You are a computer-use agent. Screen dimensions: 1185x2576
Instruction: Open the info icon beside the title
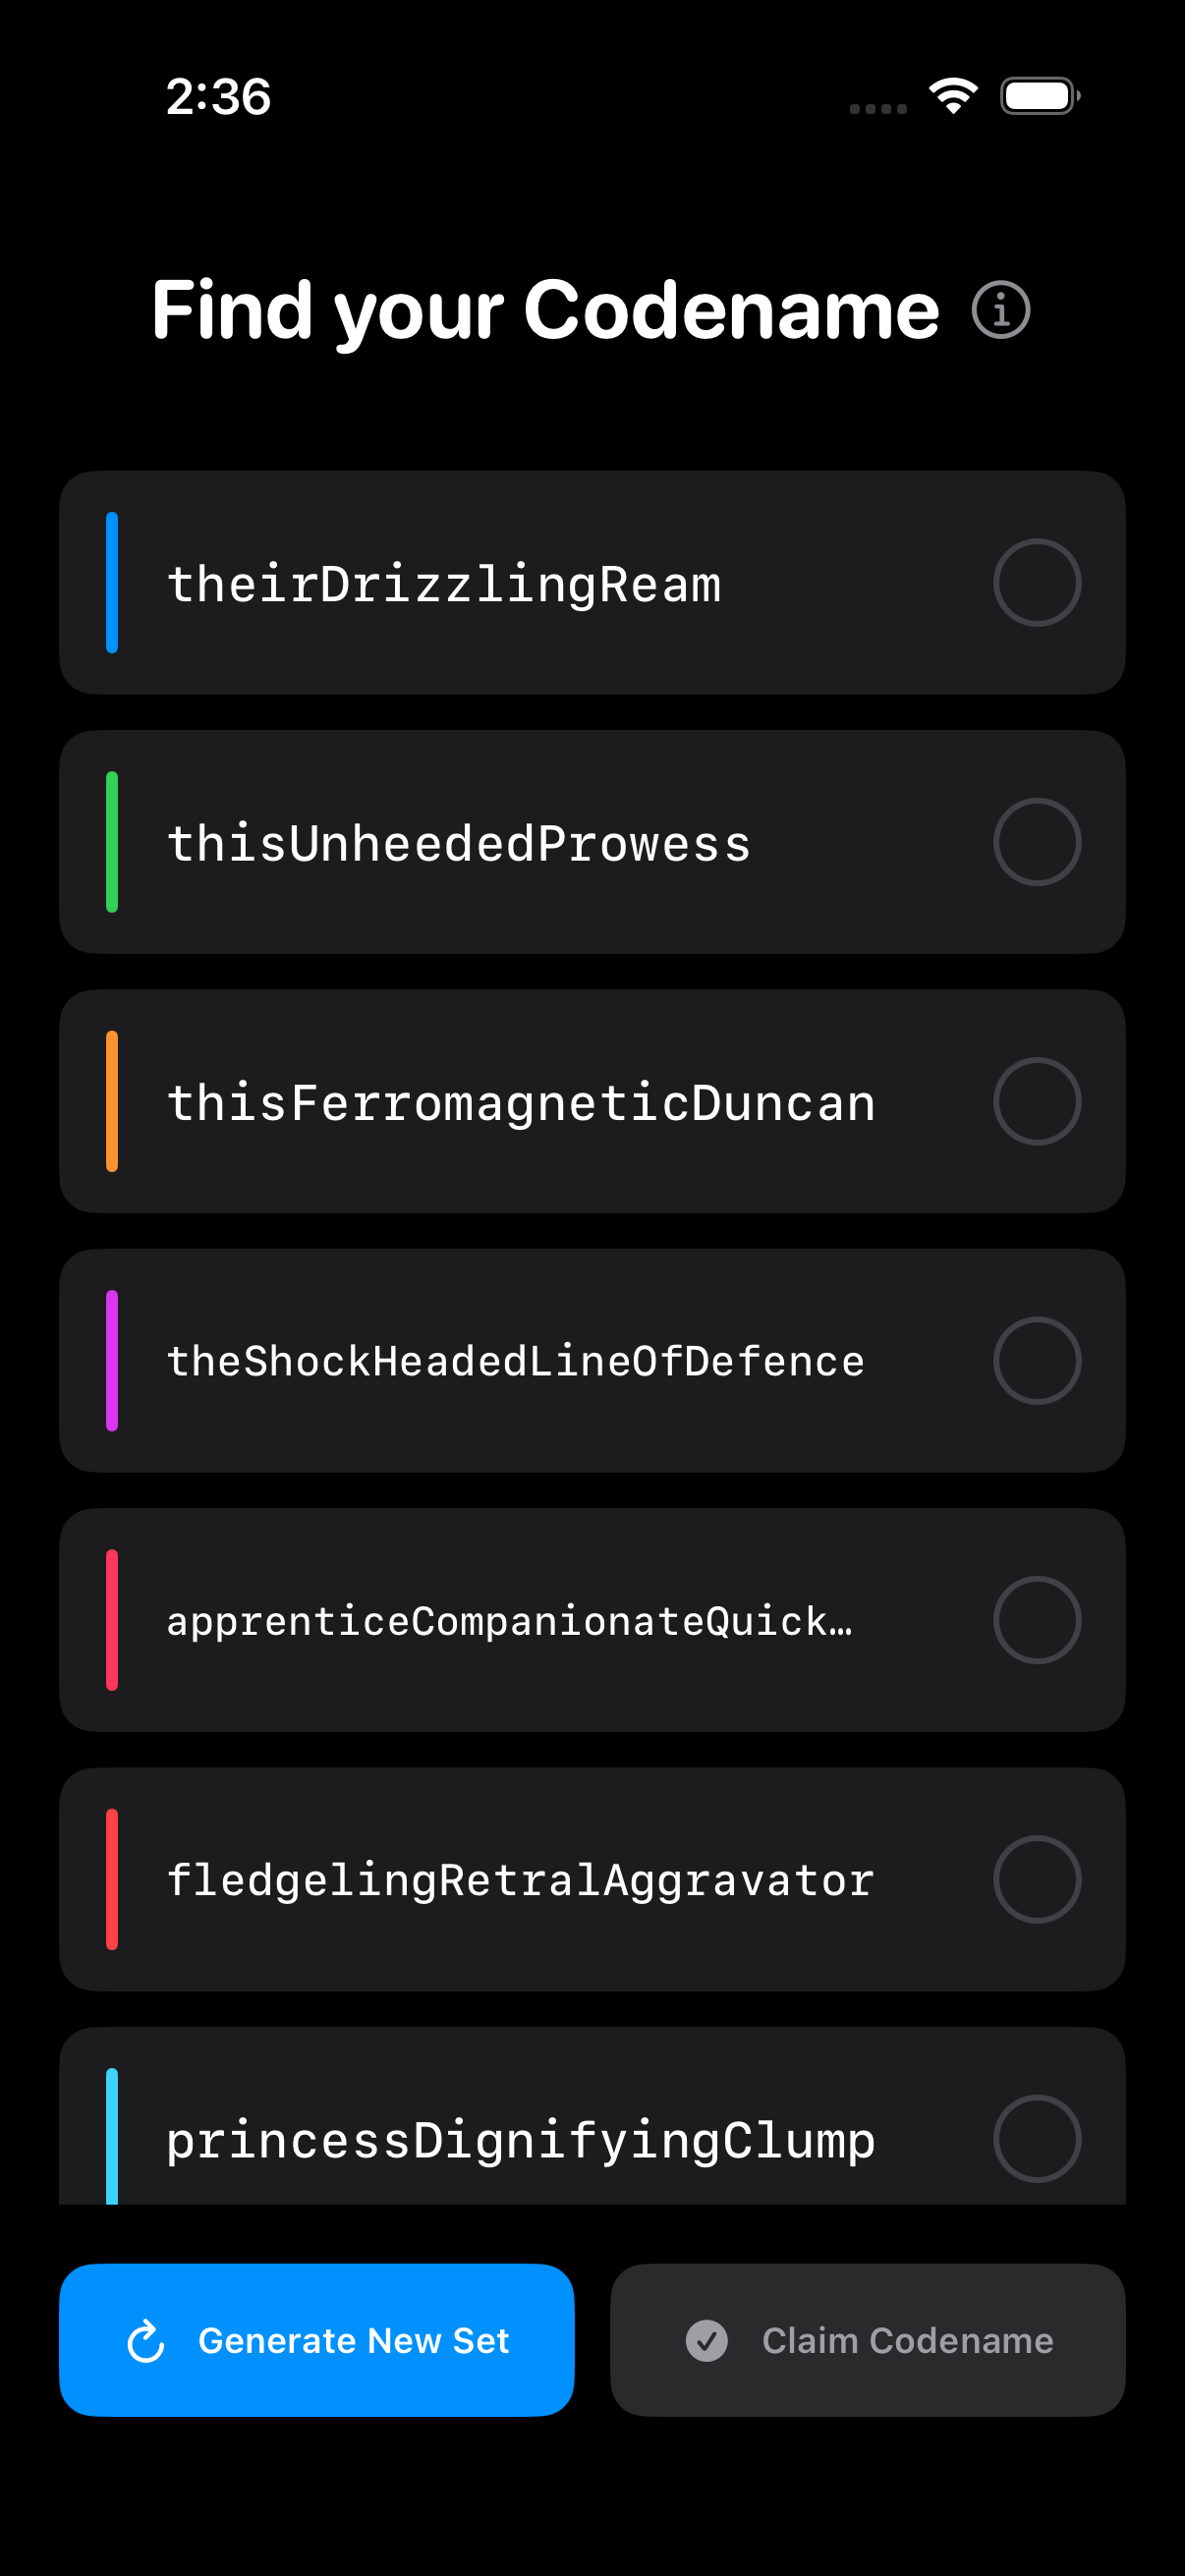(1000, 310)
